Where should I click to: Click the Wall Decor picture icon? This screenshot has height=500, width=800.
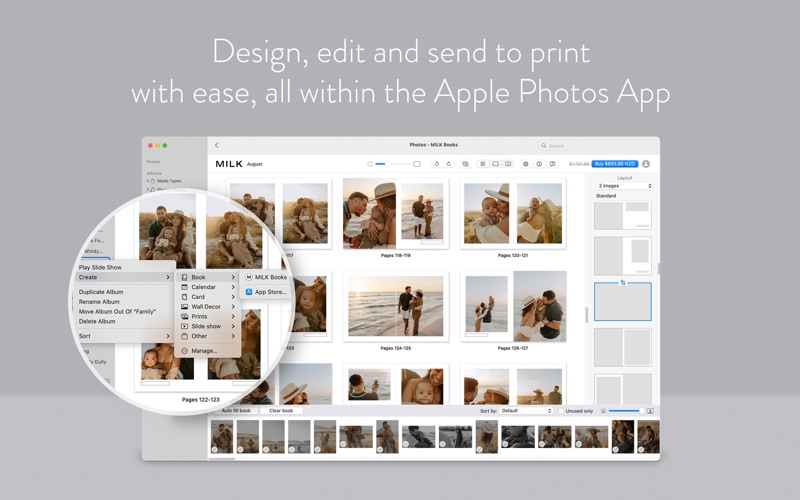tap(185, 307)
